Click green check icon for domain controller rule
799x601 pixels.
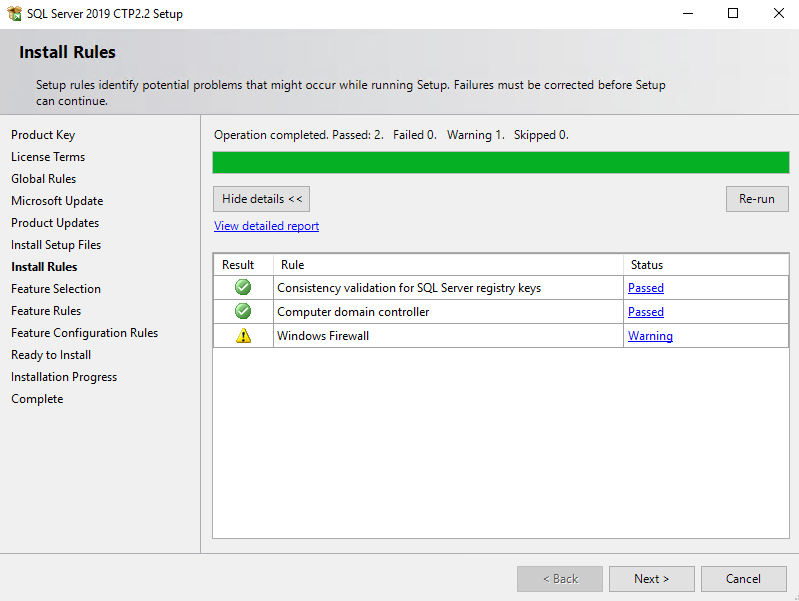coord(243,311)
